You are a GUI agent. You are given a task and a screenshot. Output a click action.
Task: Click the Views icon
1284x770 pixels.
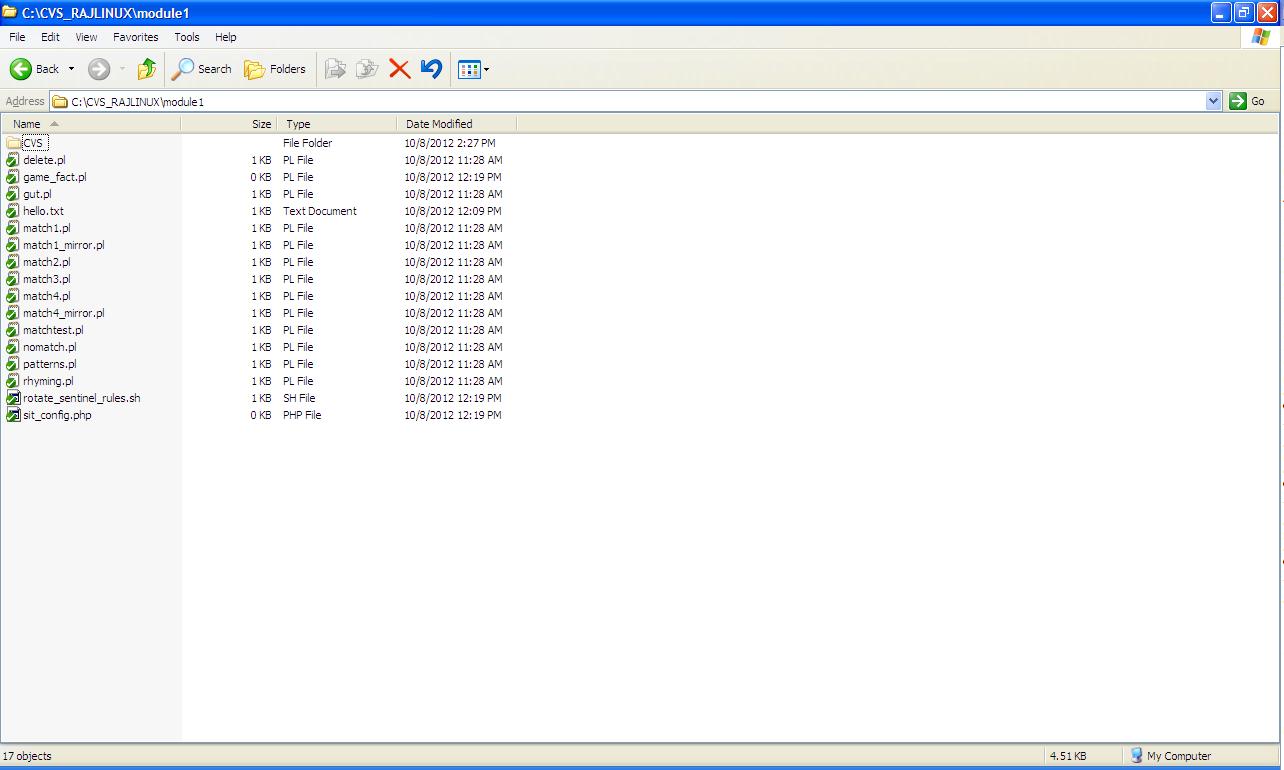click(466, 68)
